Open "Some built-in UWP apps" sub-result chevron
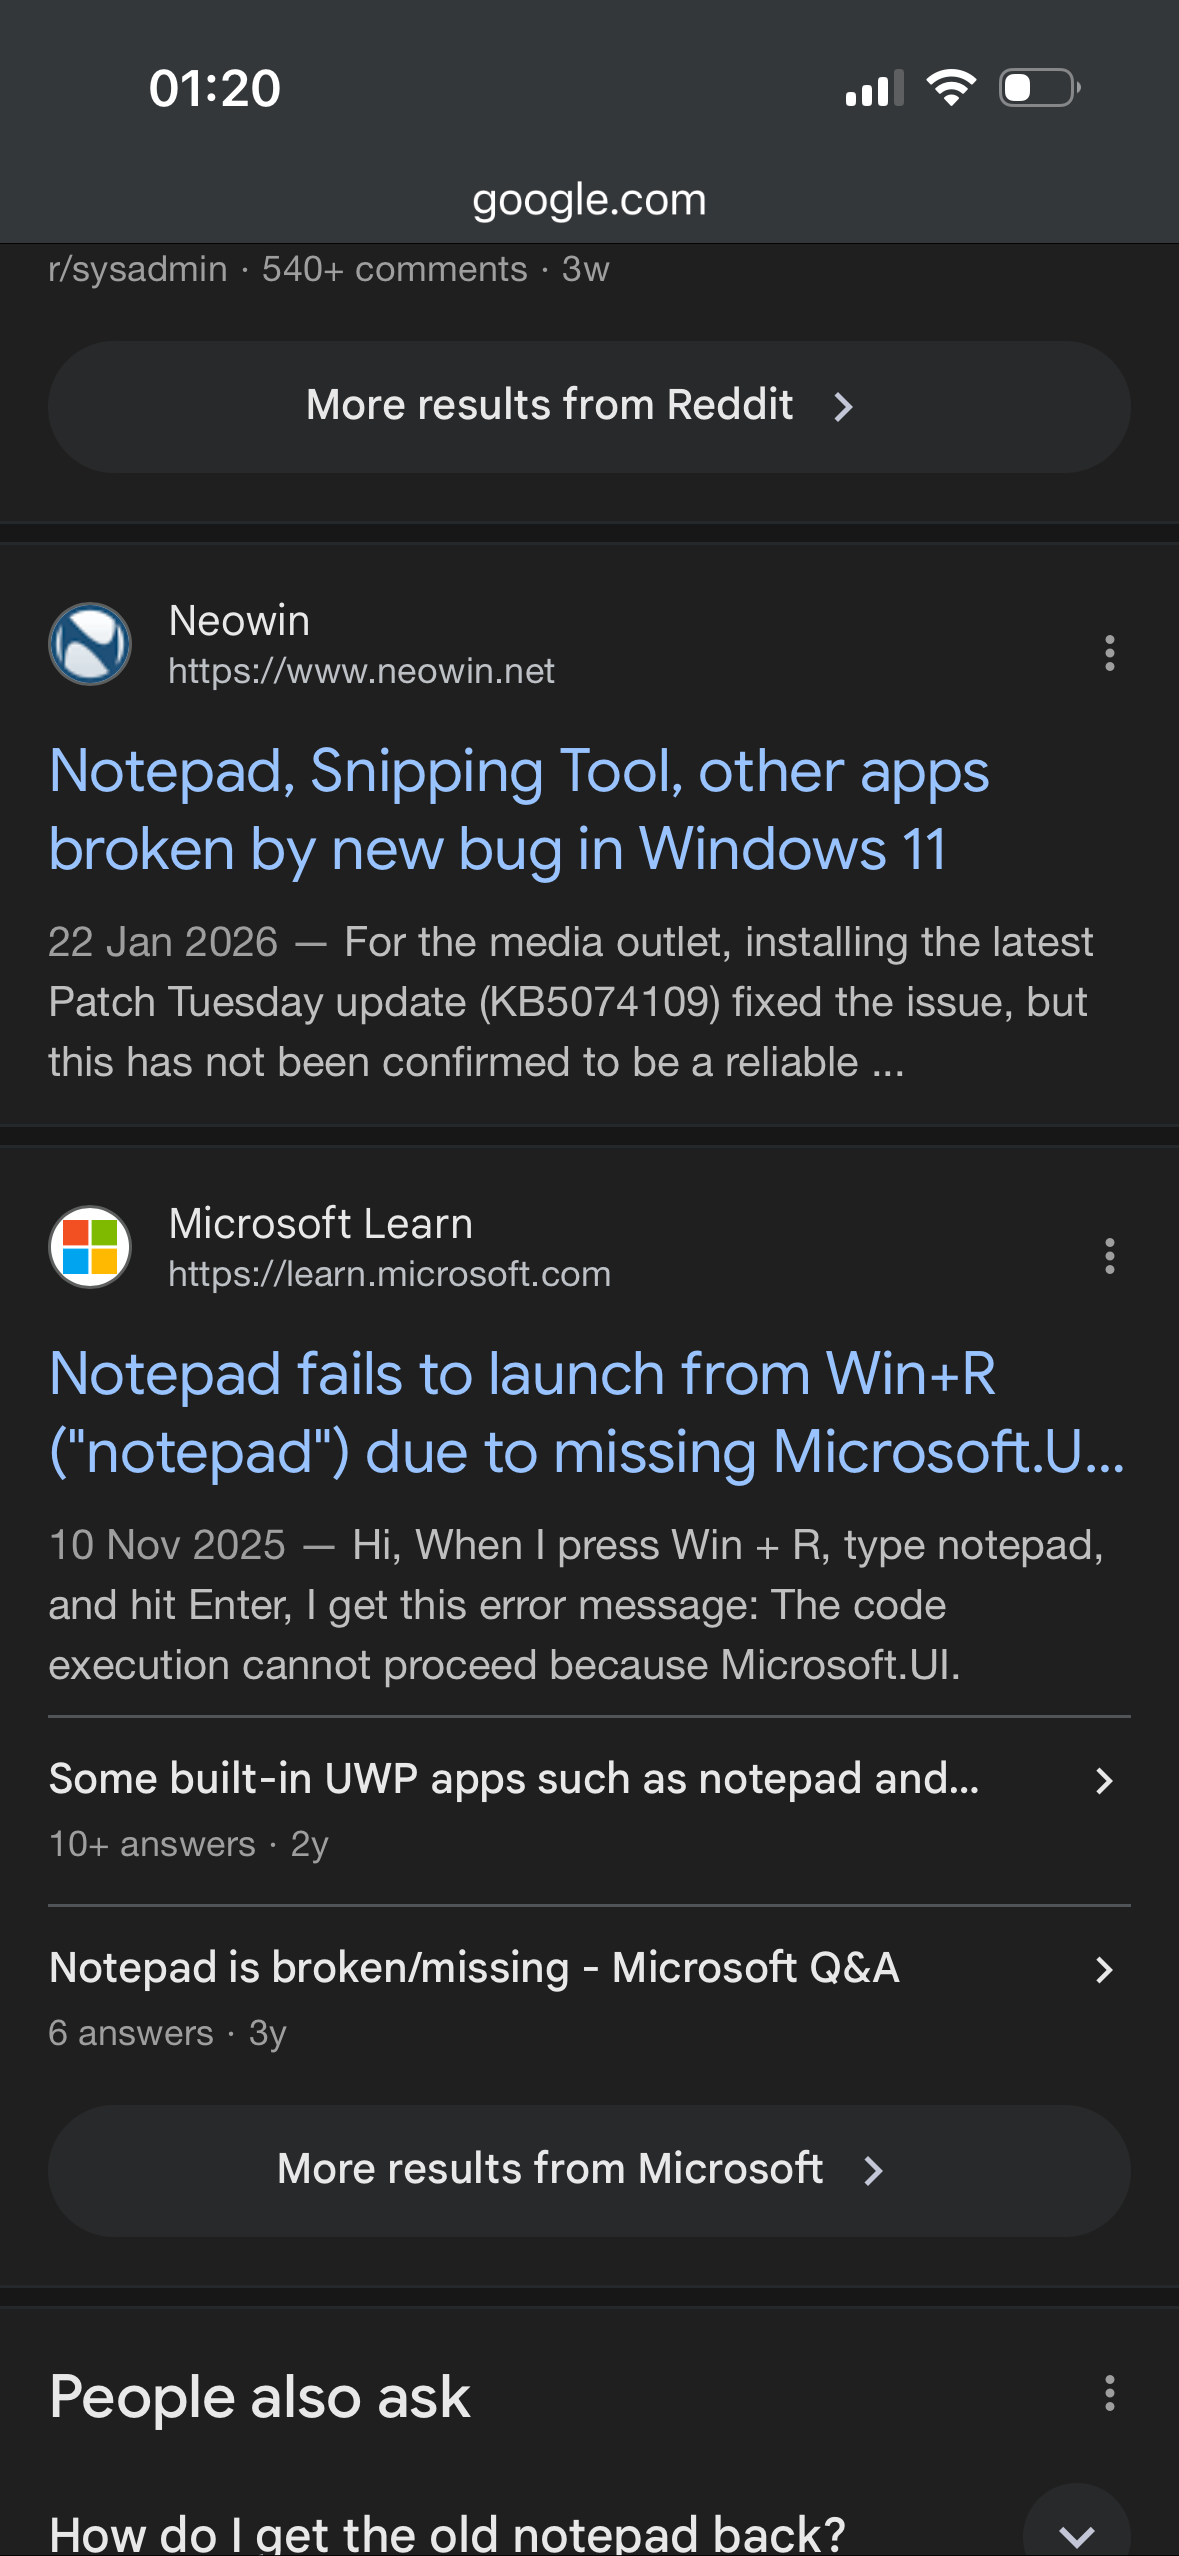This screenshot has height=2556, width=1179. (1104, 1781)
